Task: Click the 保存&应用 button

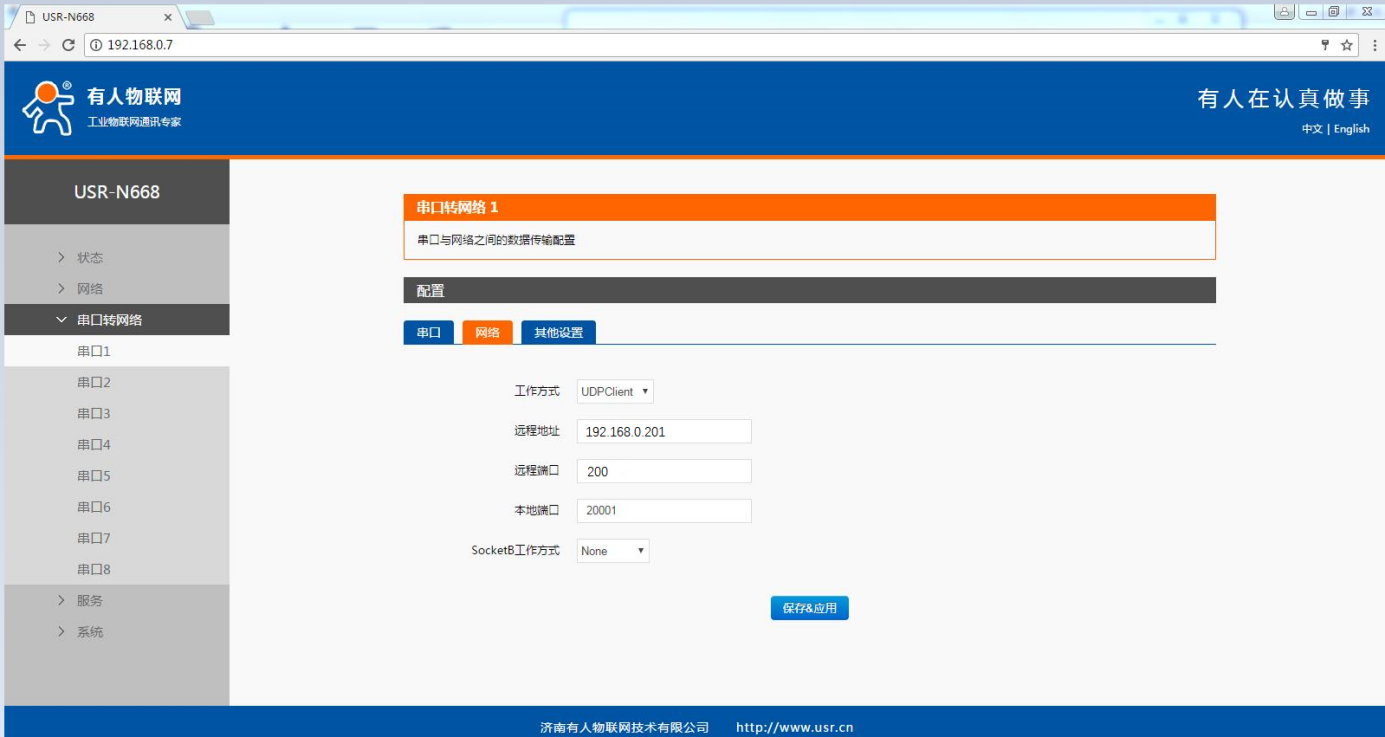Action: click(x=809, y=608)
